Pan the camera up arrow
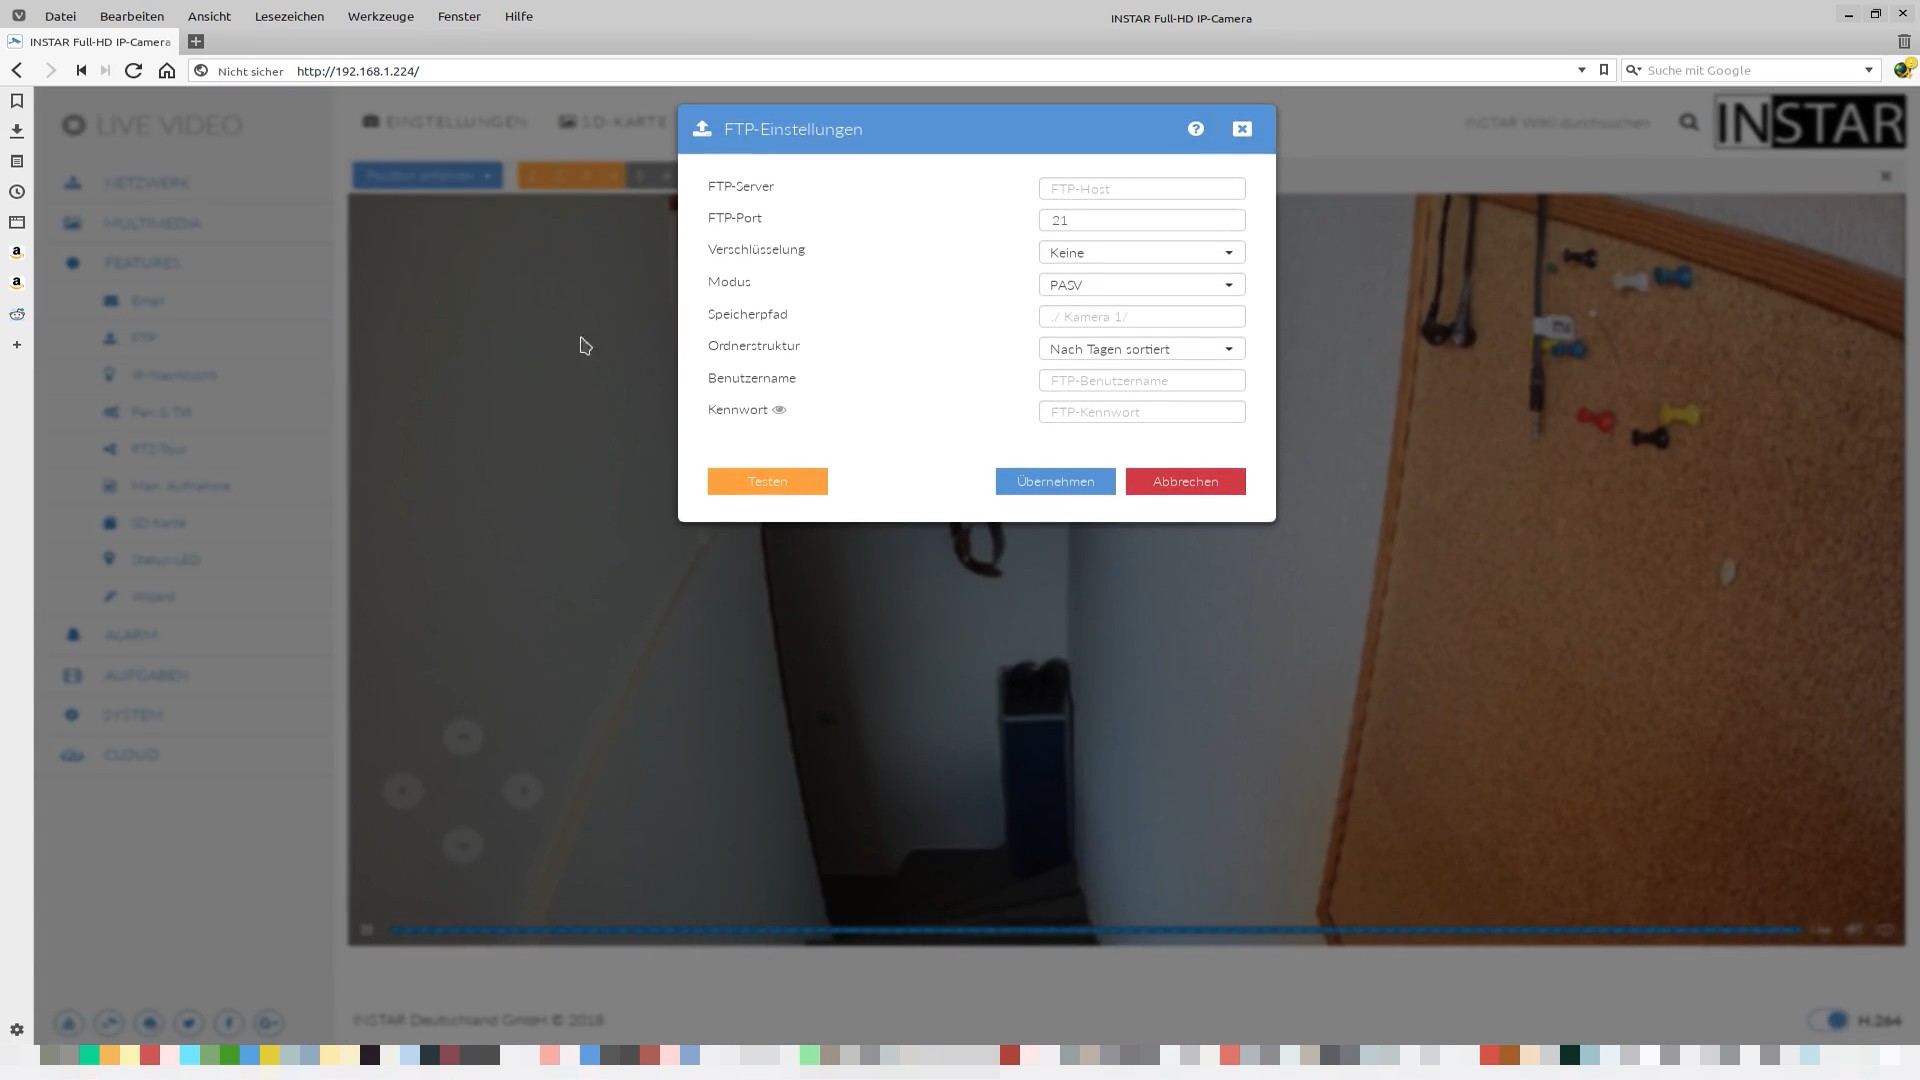1920x1080 pixels. pos(463,737)
